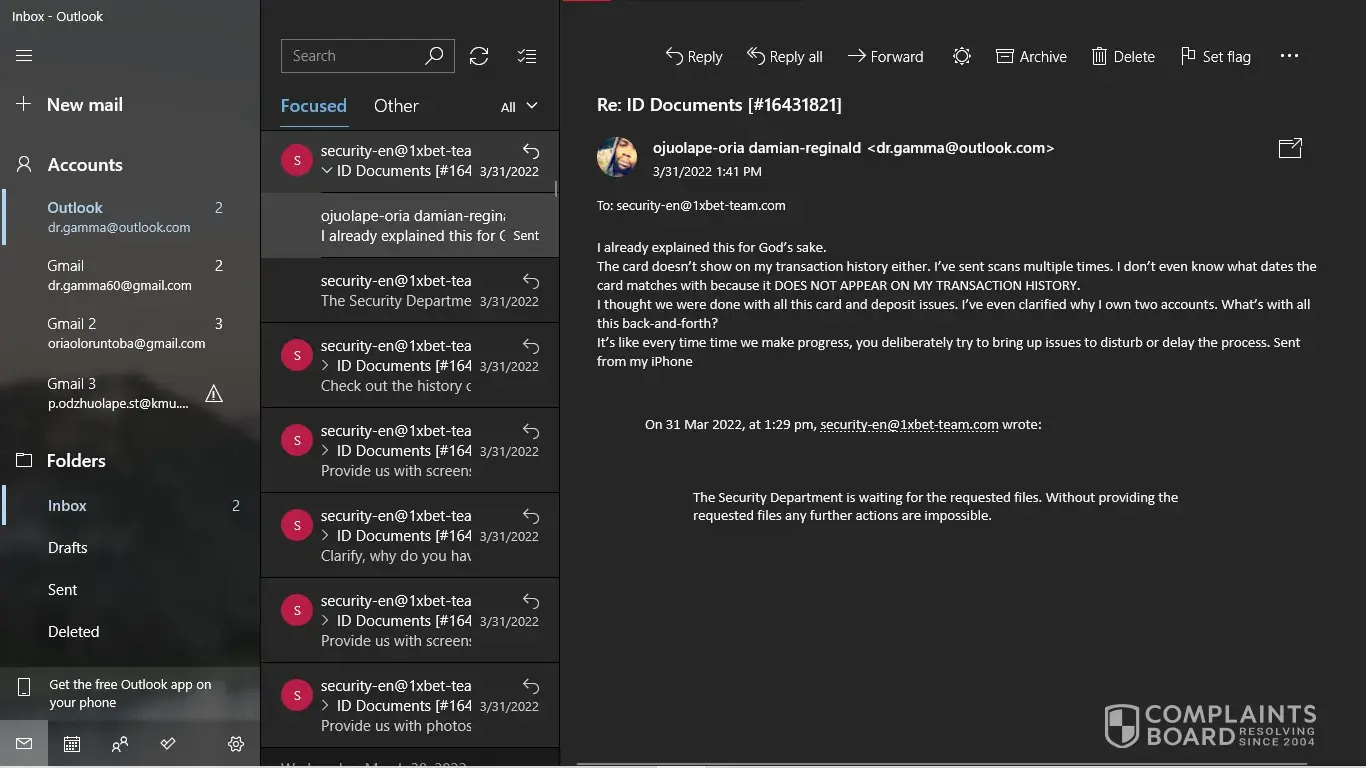Switch to the Other tab
Screen dimensions: 1366x768
click(396, 106)
